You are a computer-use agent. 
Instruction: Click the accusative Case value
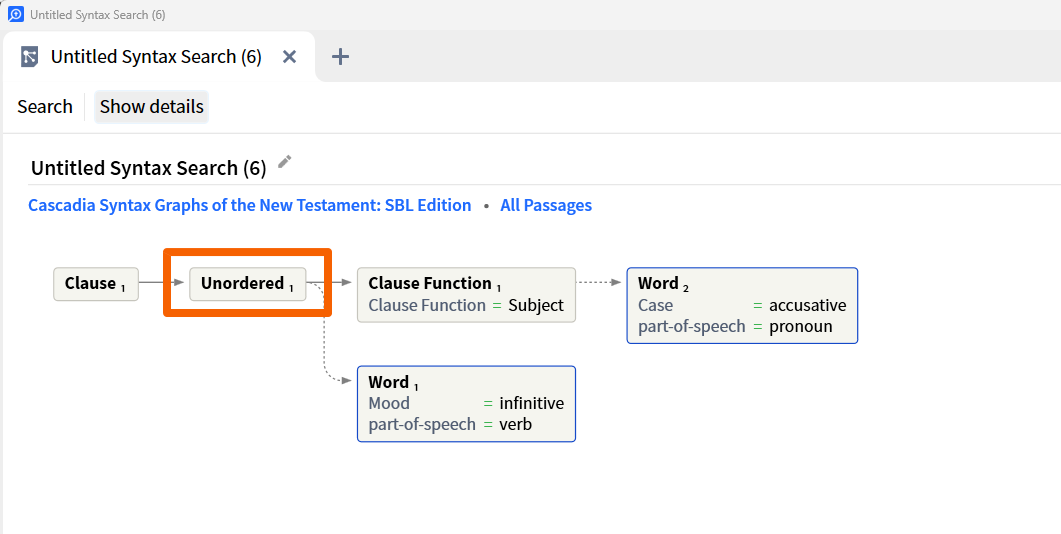(807, 305)
